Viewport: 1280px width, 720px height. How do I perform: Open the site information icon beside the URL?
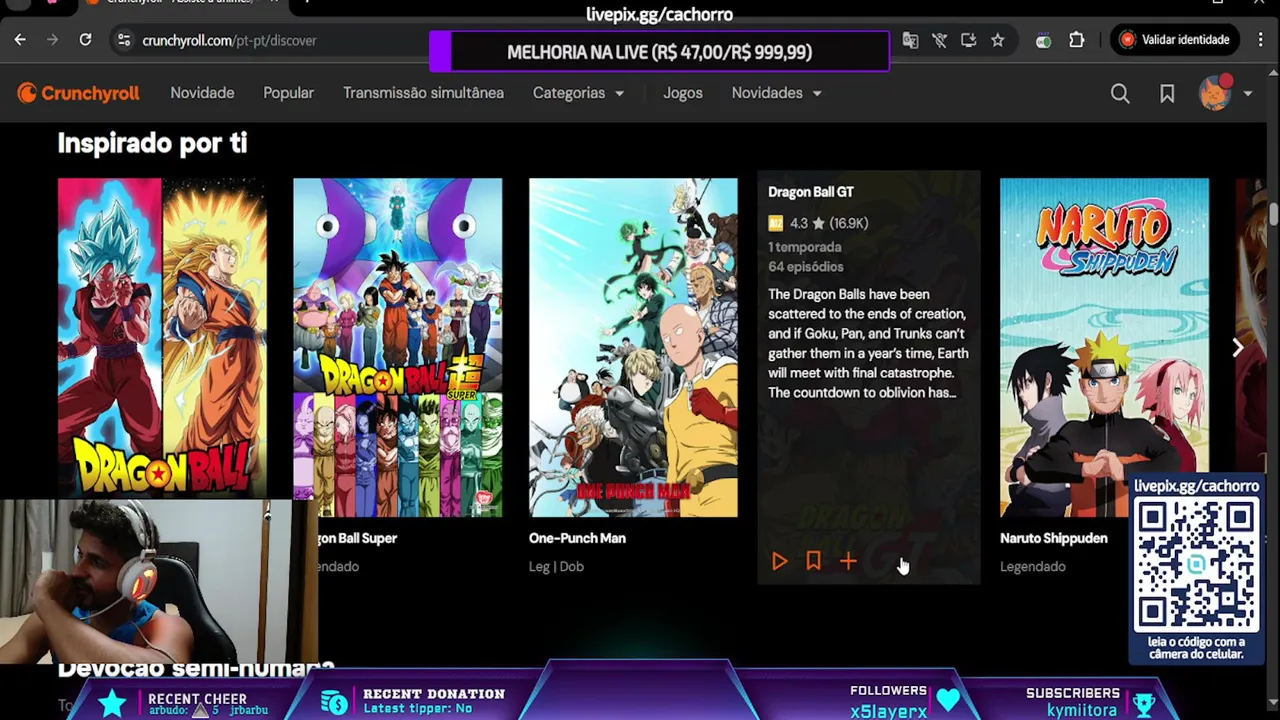(123, 40)
